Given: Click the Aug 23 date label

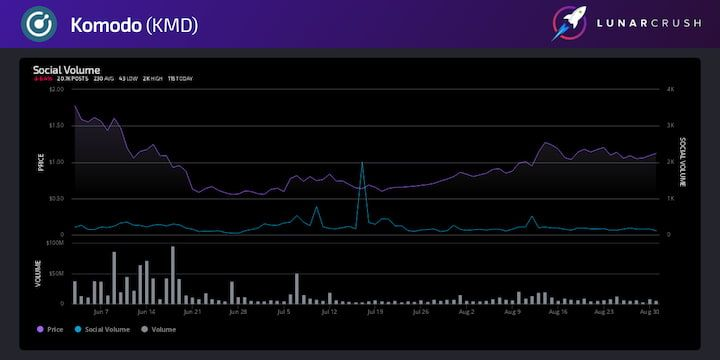Looking at the screenshot, I should click(604, 312).
